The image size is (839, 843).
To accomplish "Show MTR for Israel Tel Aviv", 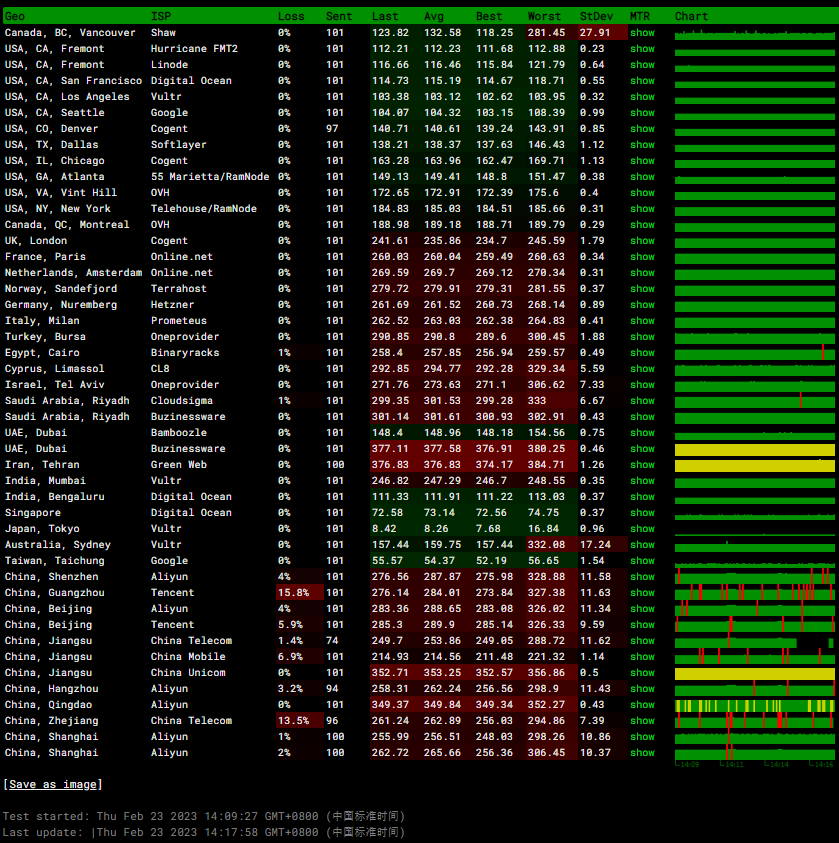I will (x=642, y=385).
